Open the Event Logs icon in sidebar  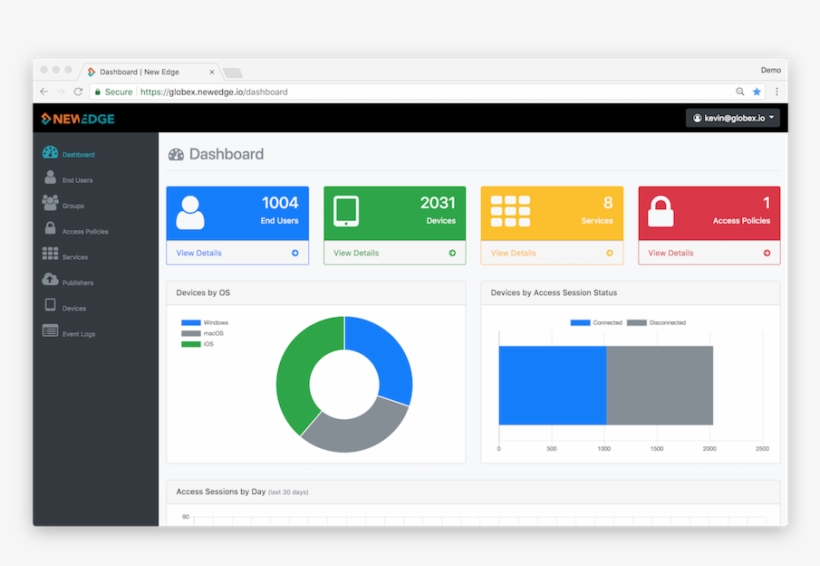(x=50, y=332)
